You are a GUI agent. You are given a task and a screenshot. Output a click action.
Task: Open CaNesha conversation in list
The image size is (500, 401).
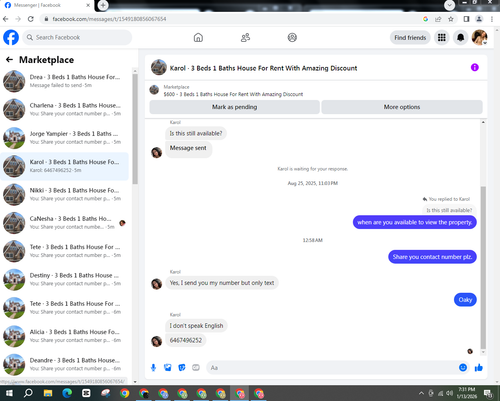click(x=64, y=223)
